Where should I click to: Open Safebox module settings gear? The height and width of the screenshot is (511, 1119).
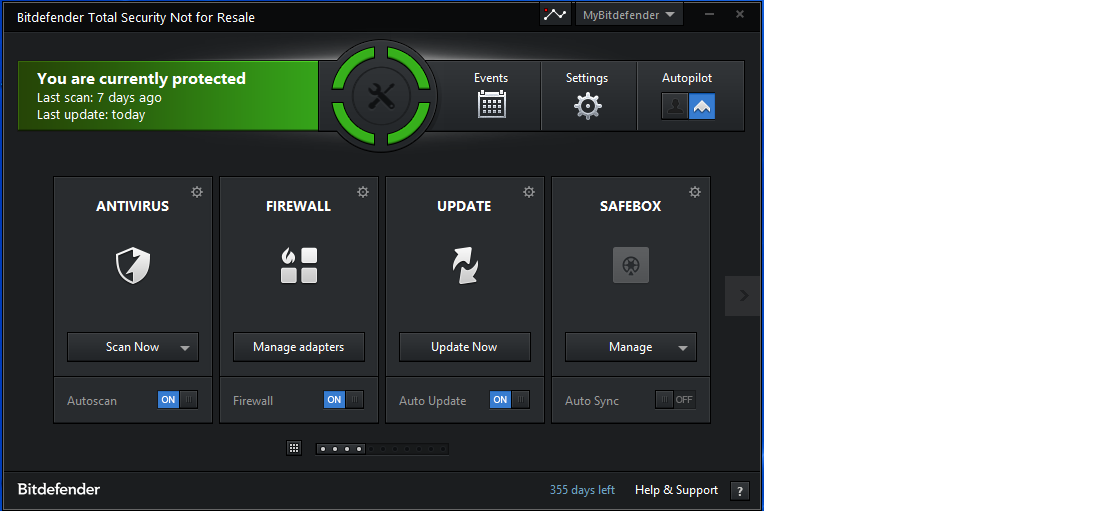(694, 192)
